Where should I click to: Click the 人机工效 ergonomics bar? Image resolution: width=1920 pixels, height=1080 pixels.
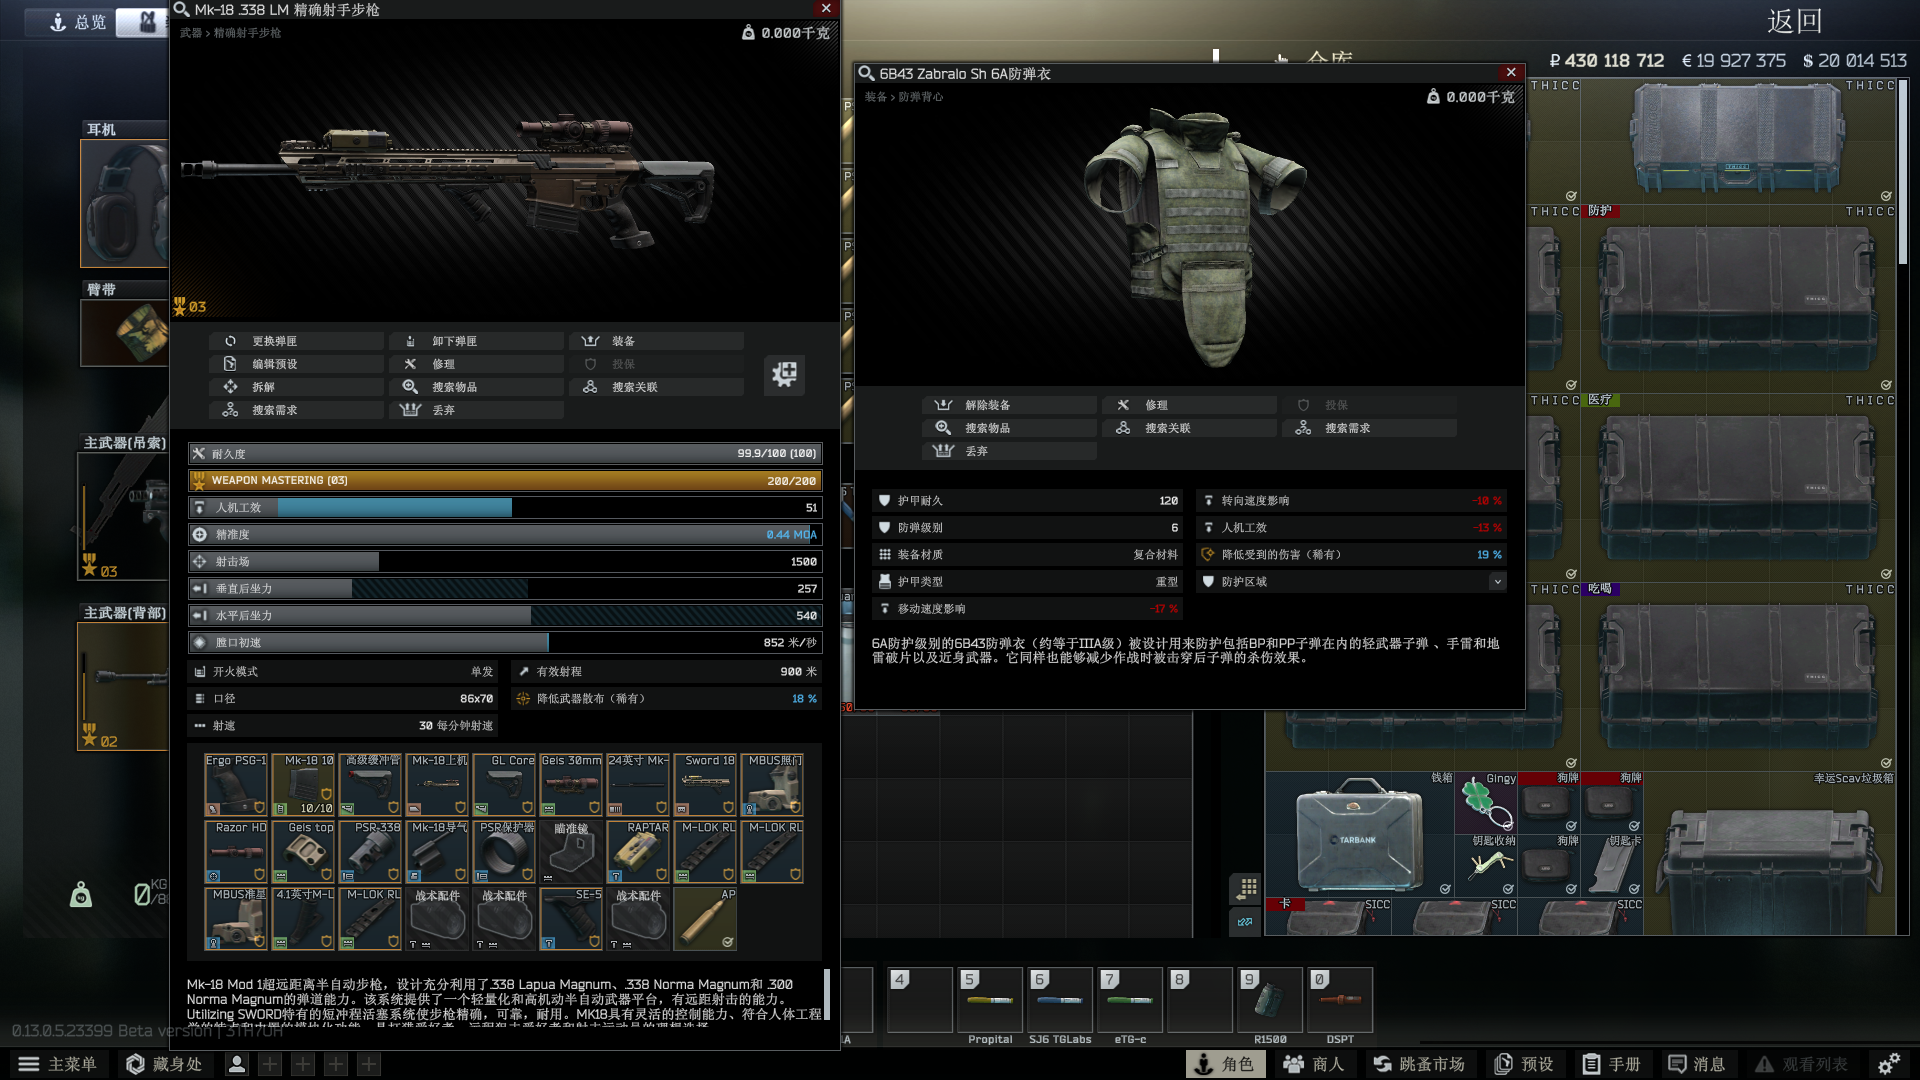click(x=506, y=508)
